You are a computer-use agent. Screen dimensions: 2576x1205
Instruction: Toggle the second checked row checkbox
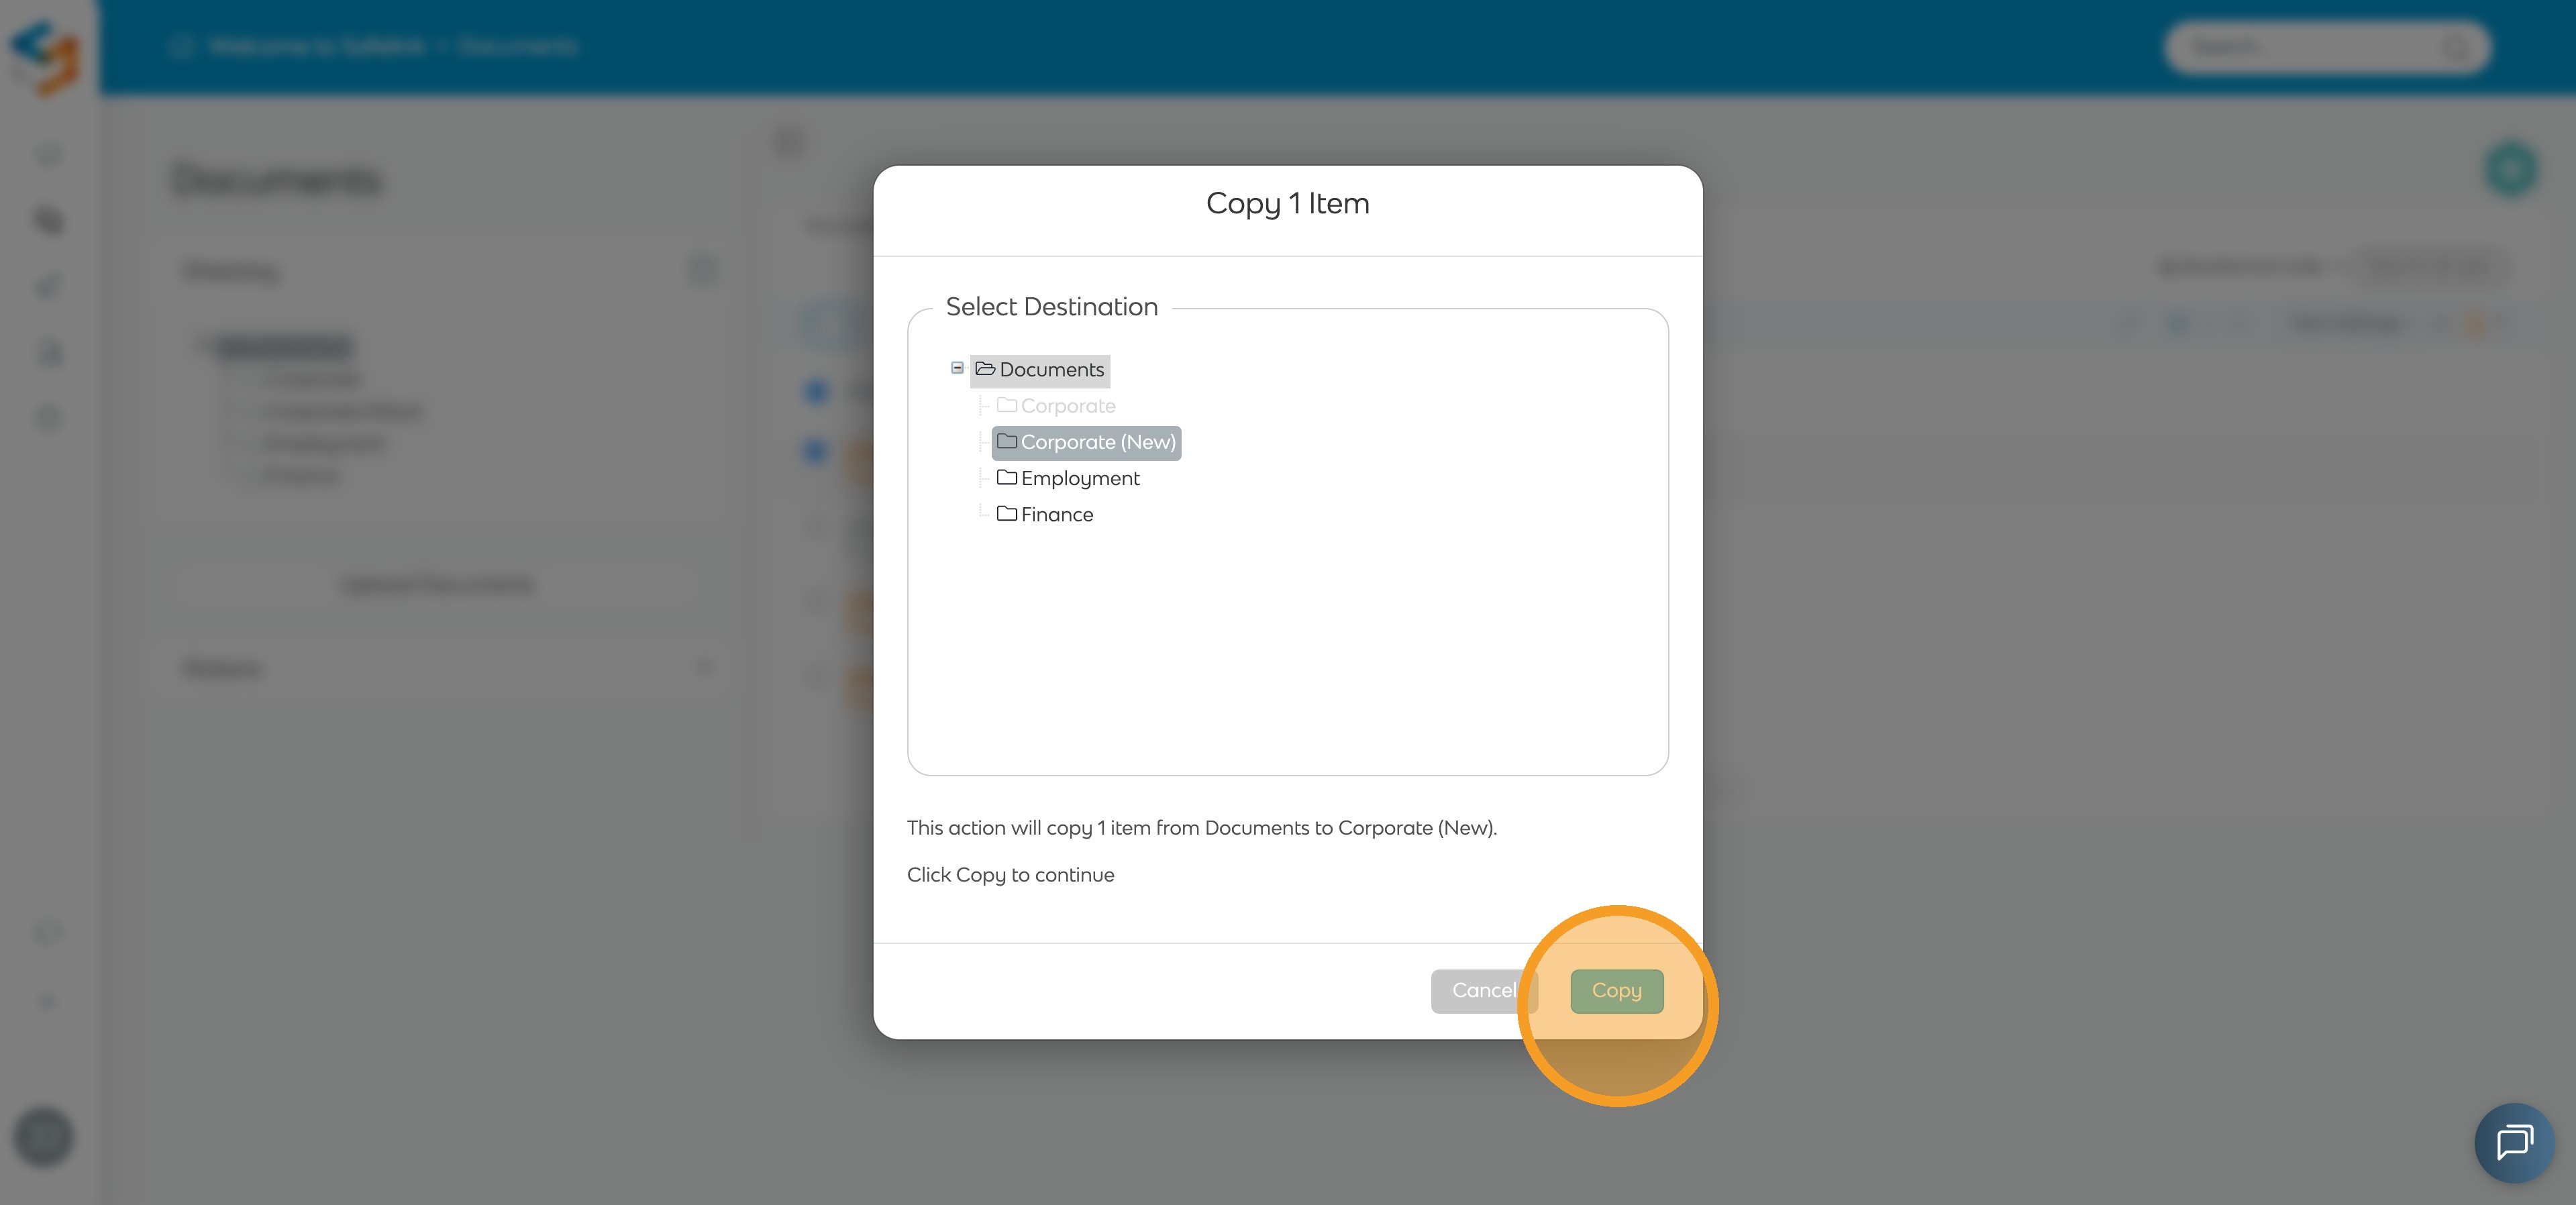coord(816,452)
